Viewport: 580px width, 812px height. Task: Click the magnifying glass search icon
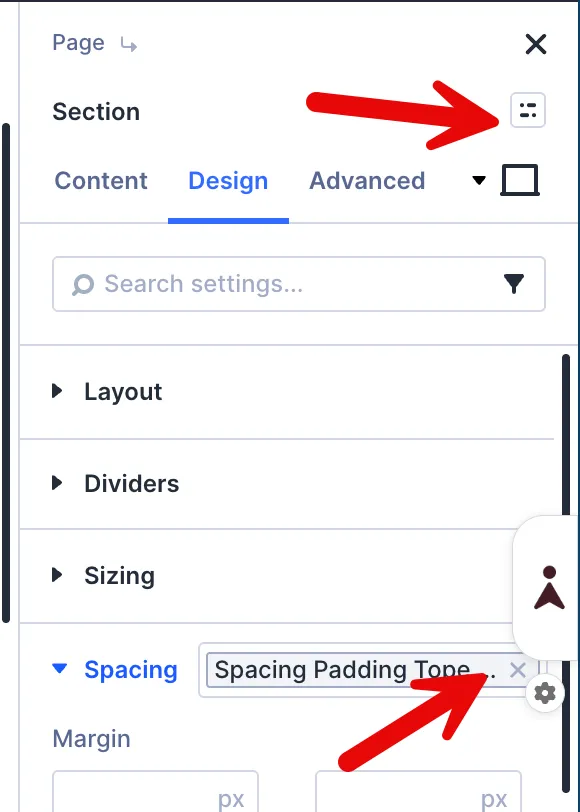pos(80,284)
